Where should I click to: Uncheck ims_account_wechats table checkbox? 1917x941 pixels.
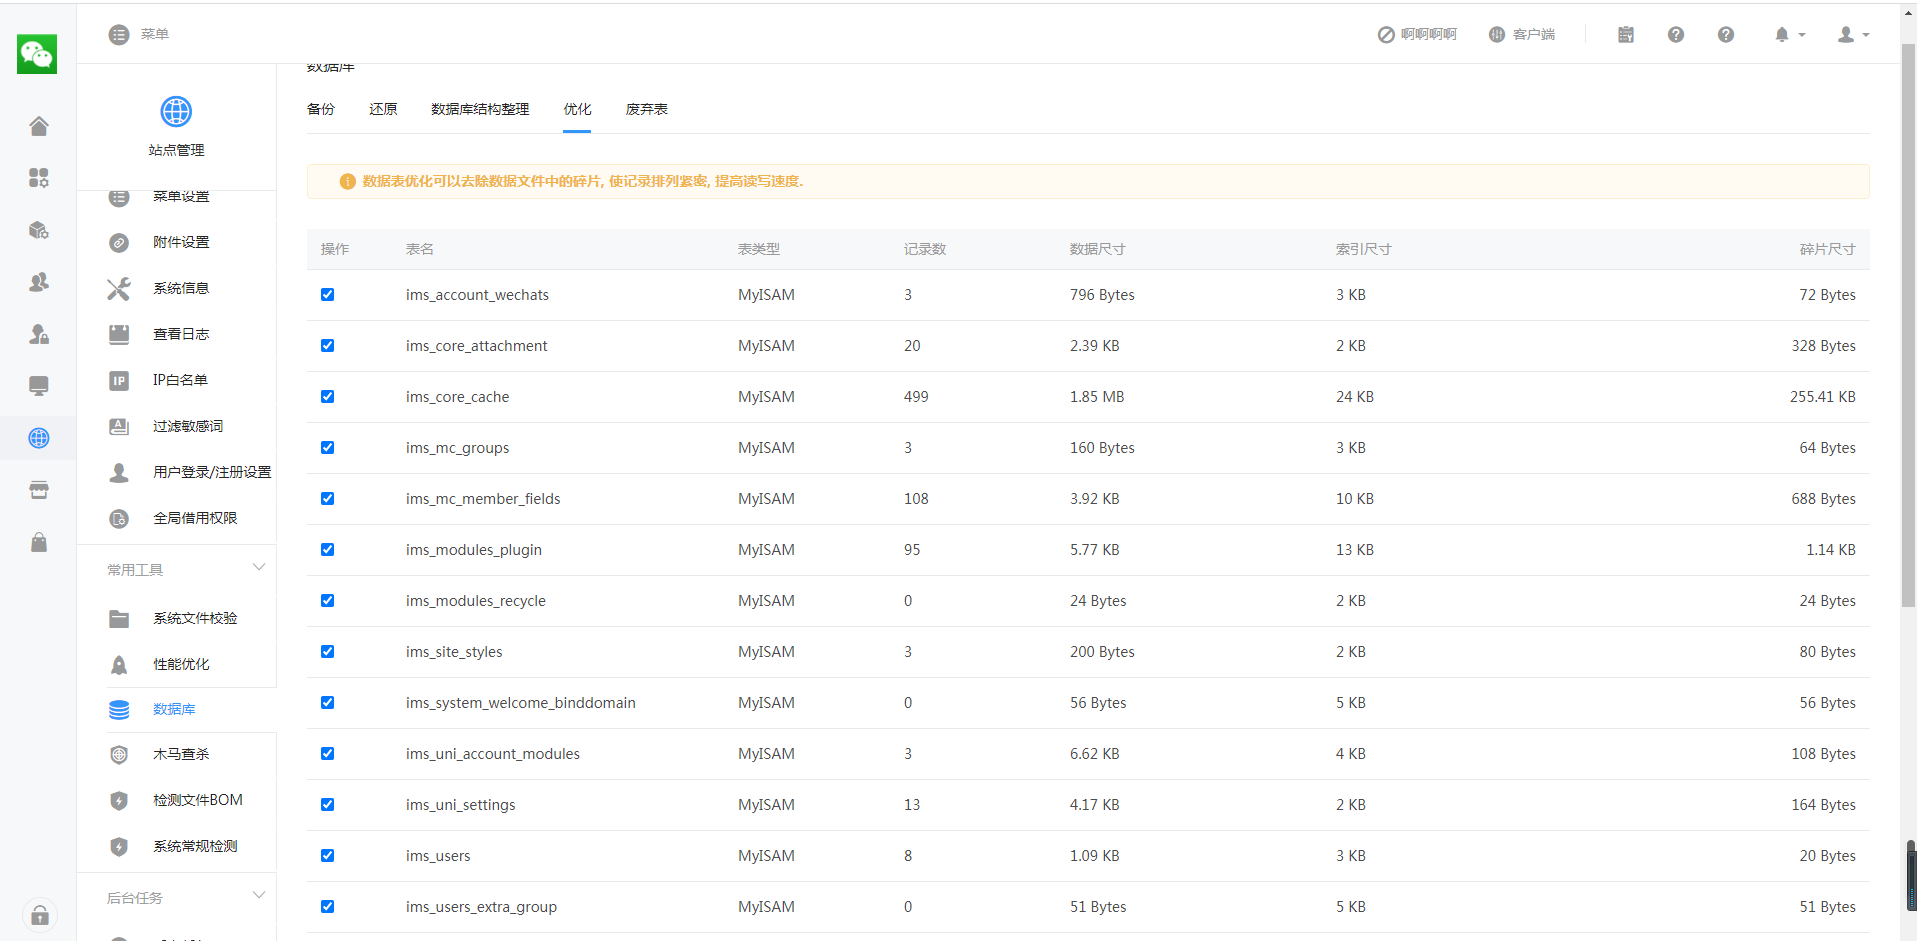pos(327,295)
